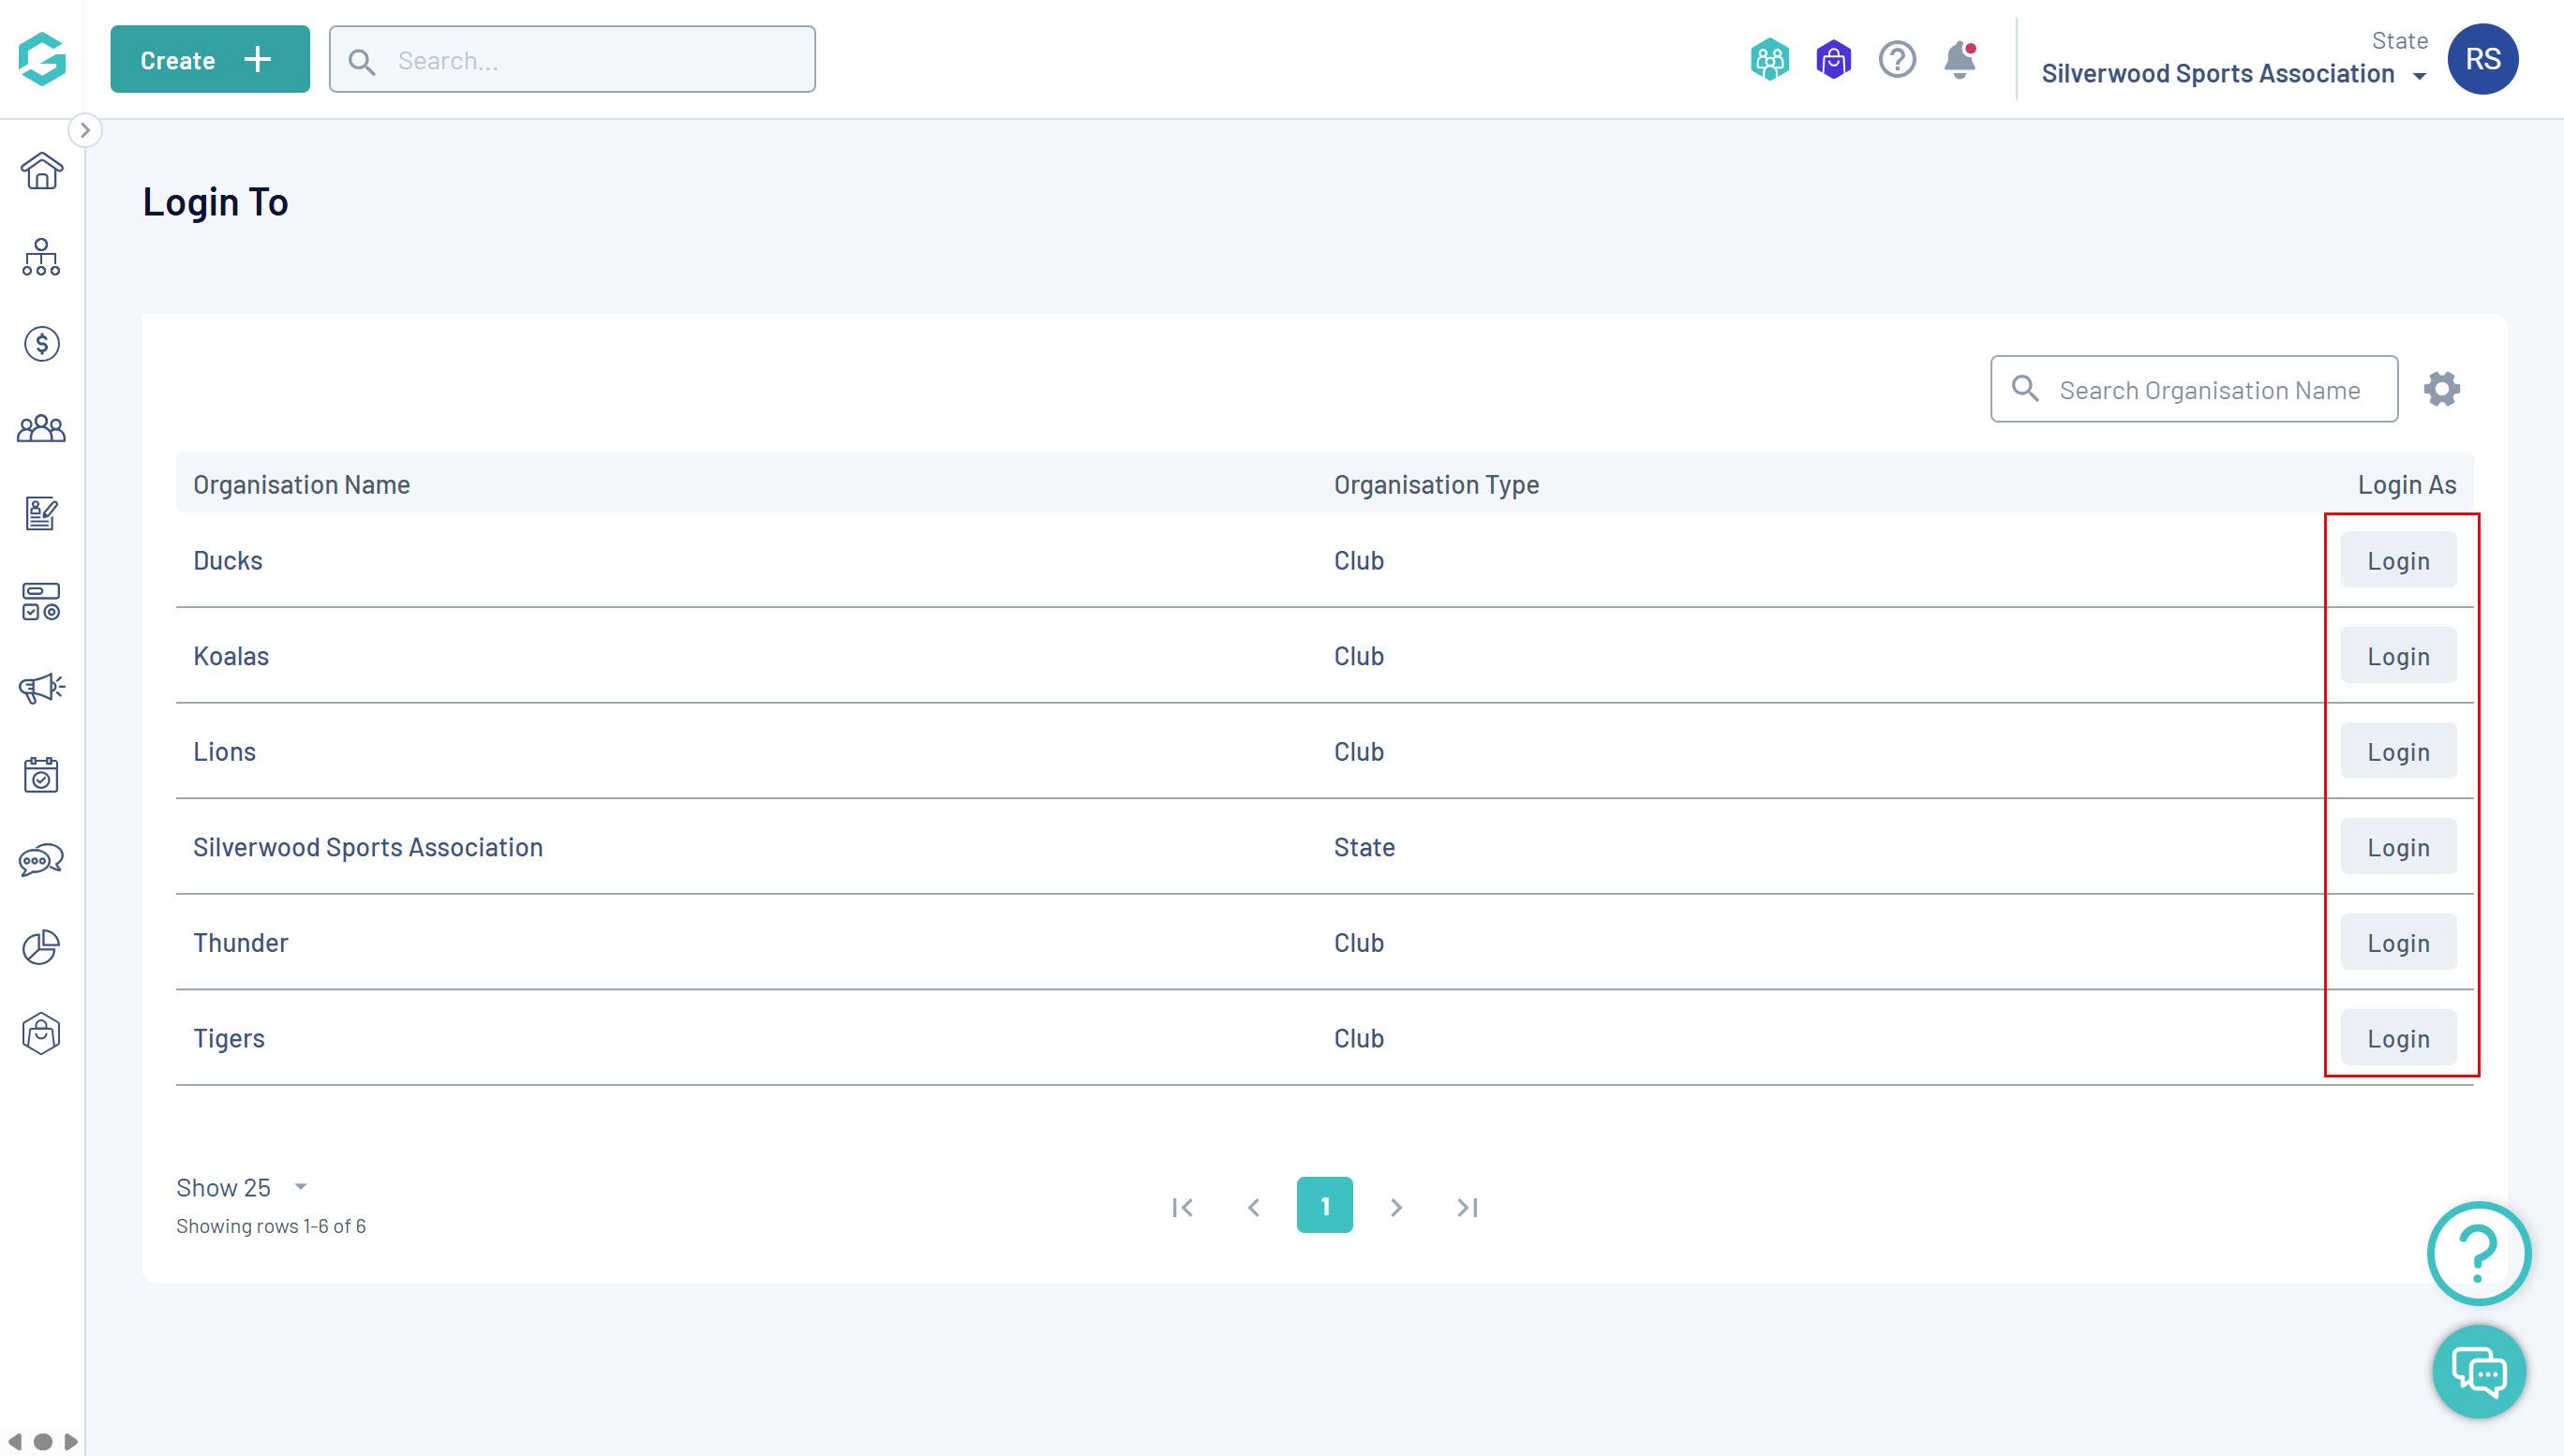The image size is (2564, 1456).
Task: Open the purple shopping bag header icon
Action: (1833, 60)
